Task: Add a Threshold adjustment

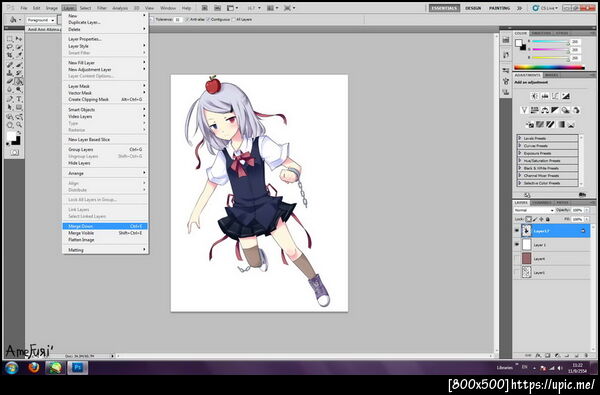Action: pos(550,124)
